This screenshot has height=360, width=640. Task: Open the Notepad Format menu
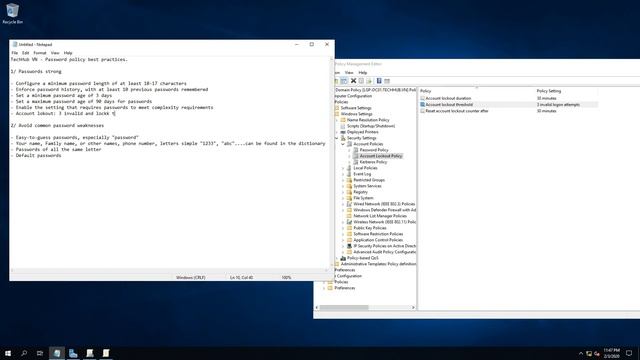[x=40, y=53]
